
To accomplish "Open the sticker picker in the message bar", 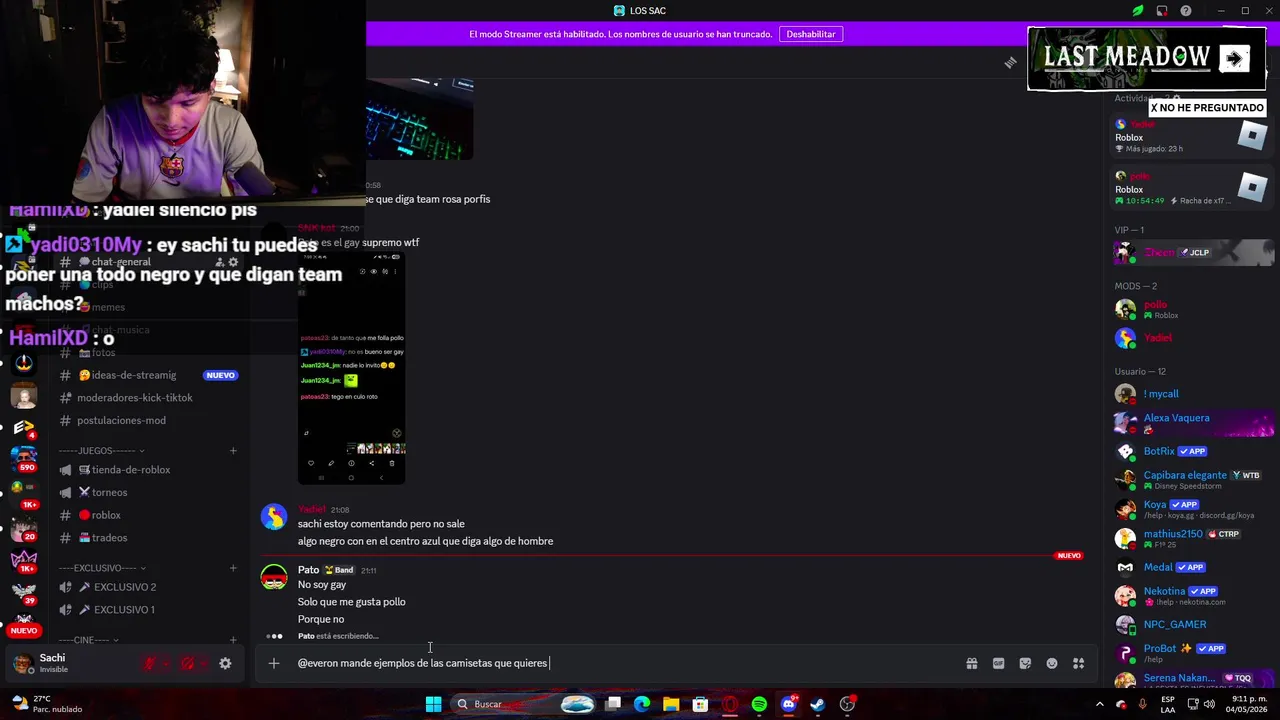I will pyautogui.click(x=1025, y=663).
